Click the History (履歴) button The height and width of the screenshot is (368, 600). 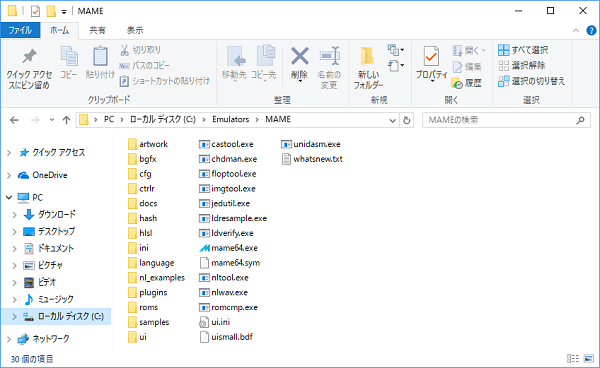(x=466, y=83)
